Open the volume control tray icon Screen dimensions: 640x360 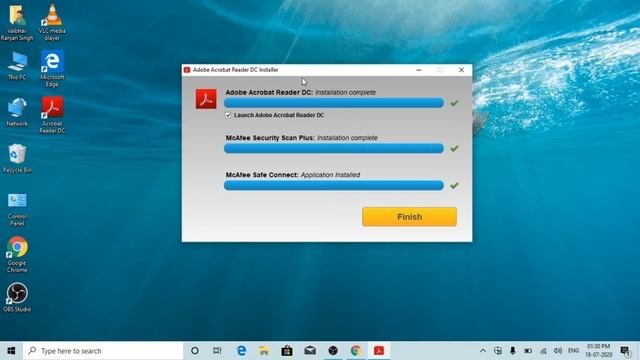558,351
